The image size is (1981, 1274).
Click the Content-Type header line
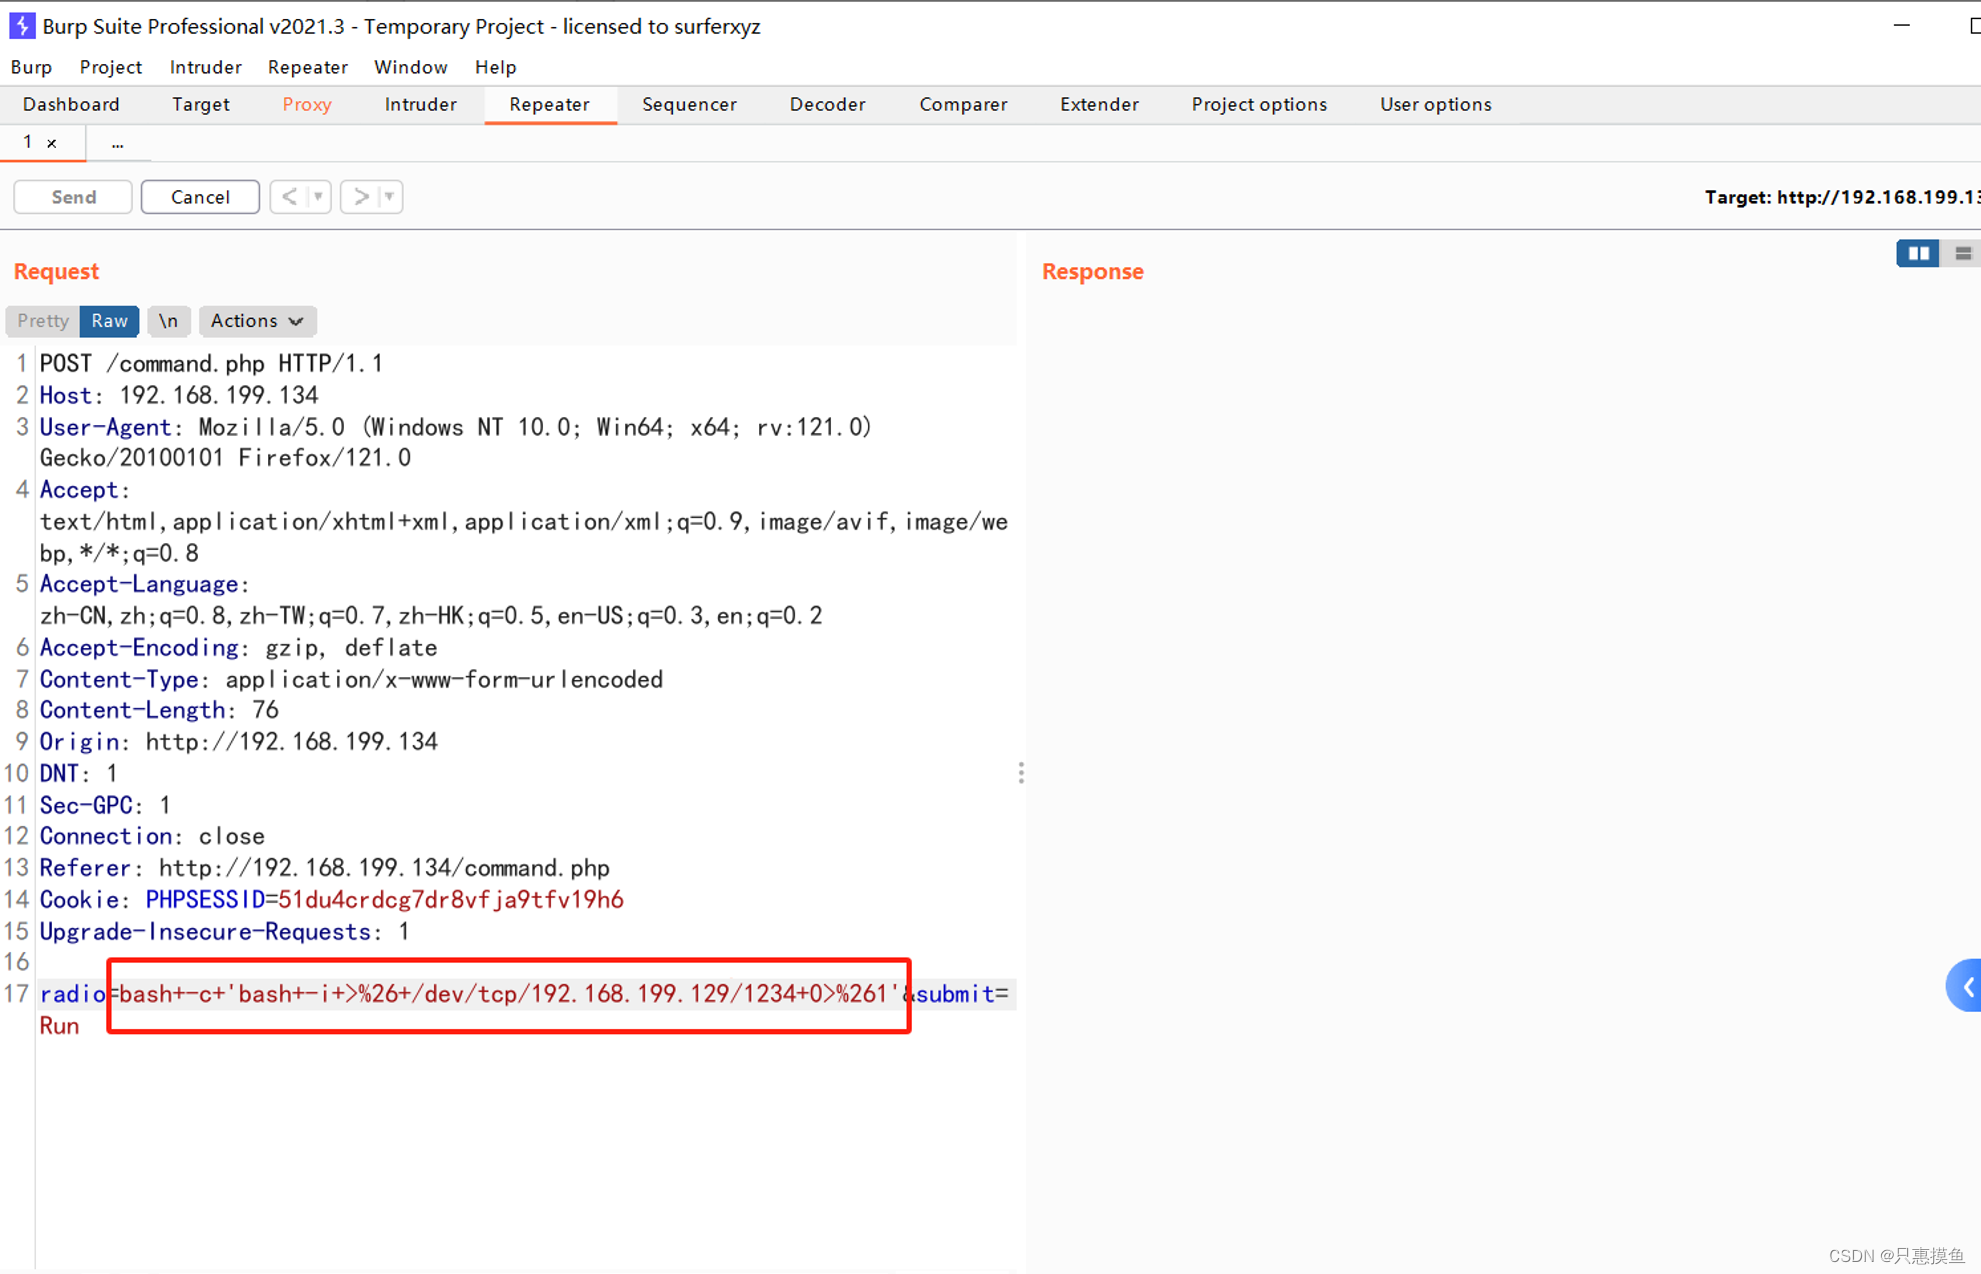351,680
